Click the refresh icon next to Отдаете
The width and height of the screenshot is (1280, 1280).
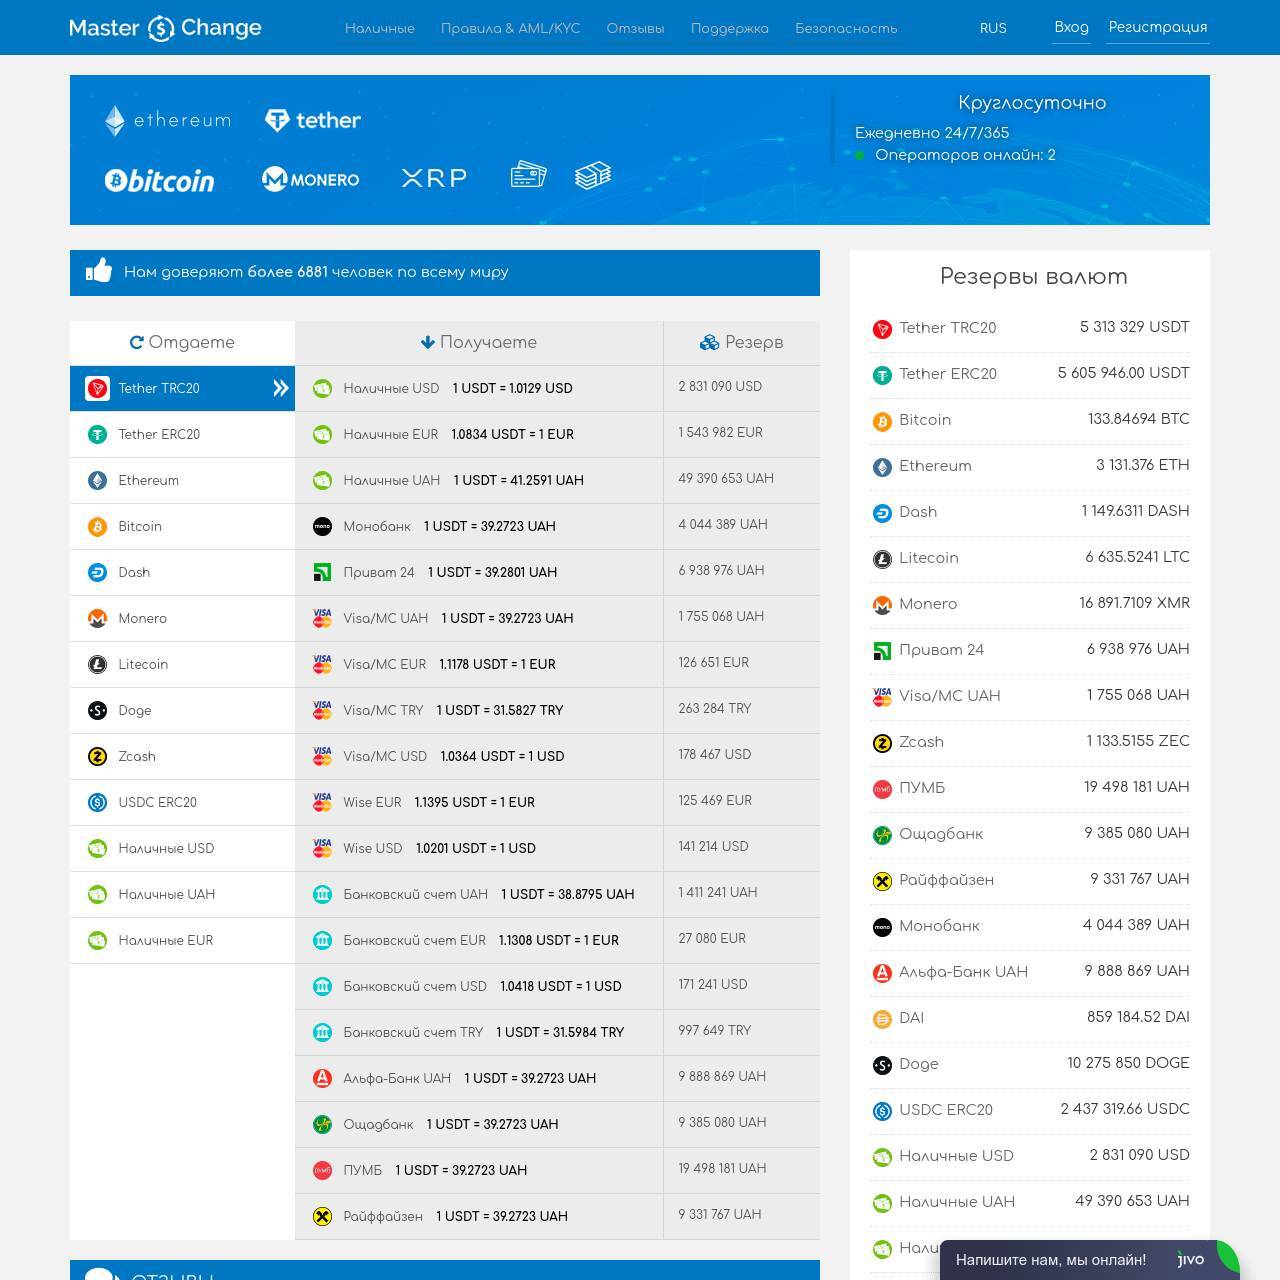(137, 342)
